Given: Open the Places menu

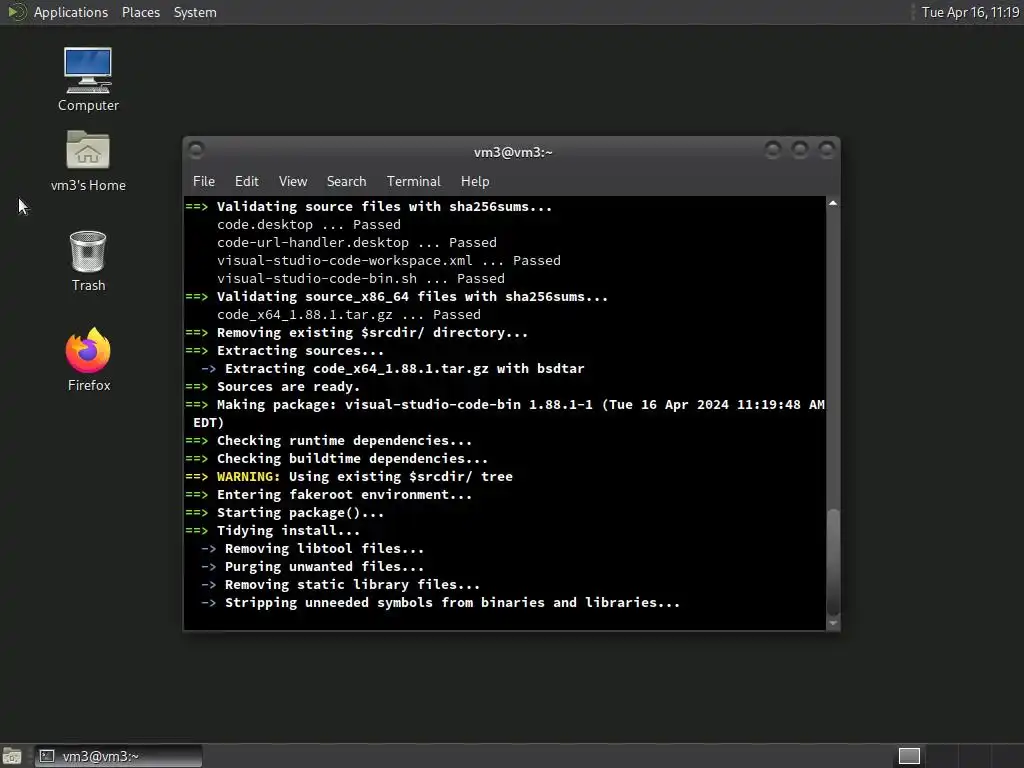Looking at the screenshot, I should pyautogui.click(x=140, y=12).
